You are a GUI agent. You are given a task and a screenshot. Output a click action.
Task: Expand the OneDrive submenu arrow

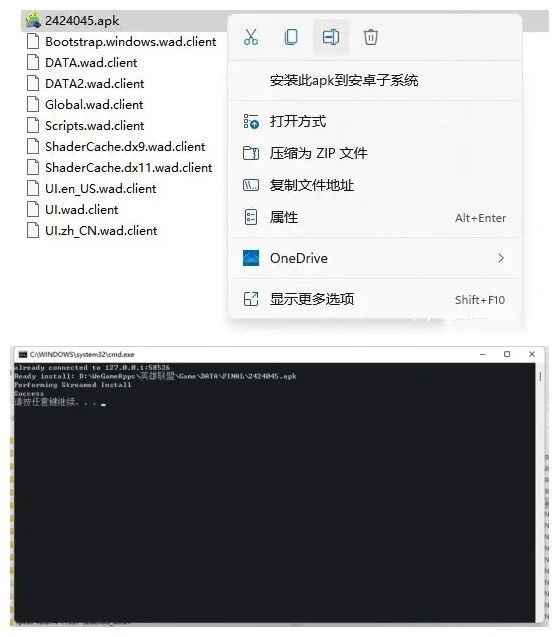pos(501,258)
